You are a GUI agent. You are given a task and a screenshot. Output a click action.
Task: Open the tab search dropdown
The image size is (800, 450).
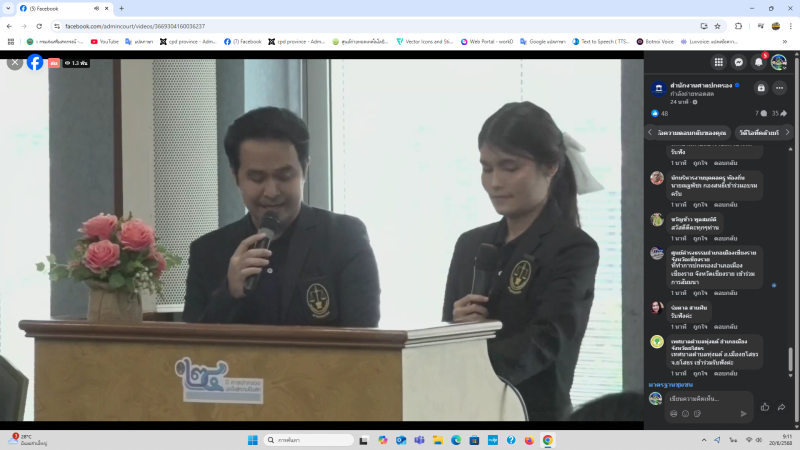(x=8, y=8)
